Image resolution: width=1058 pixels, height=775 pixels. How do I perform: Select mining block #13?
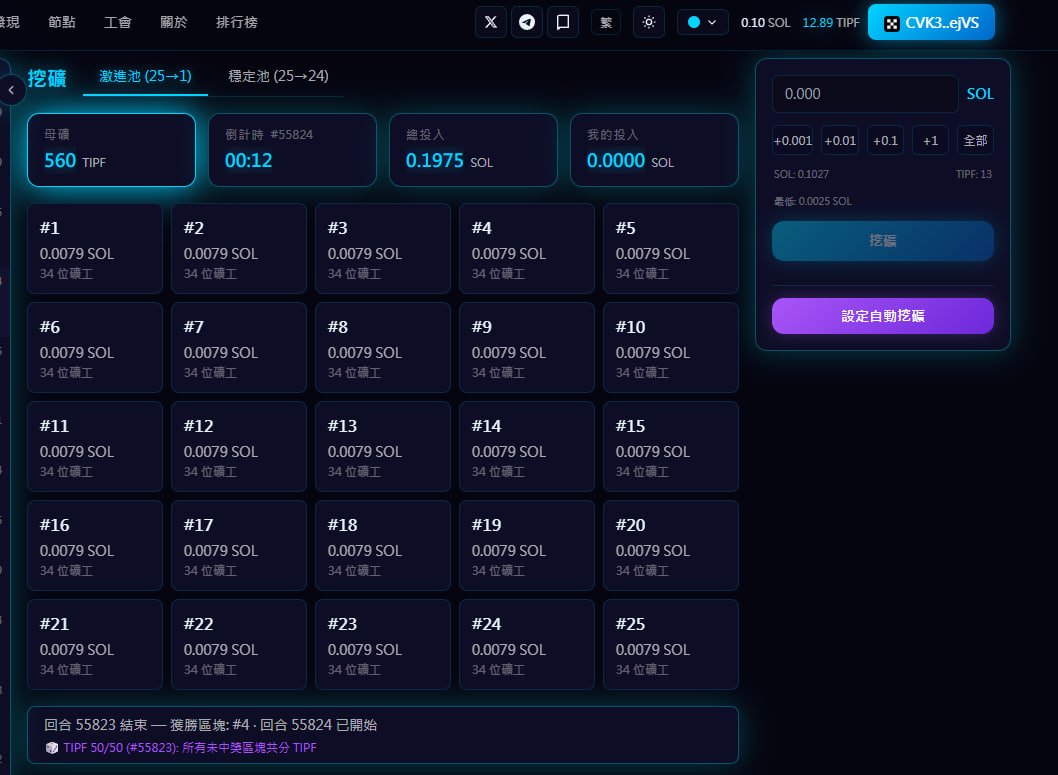click(383, 447)
